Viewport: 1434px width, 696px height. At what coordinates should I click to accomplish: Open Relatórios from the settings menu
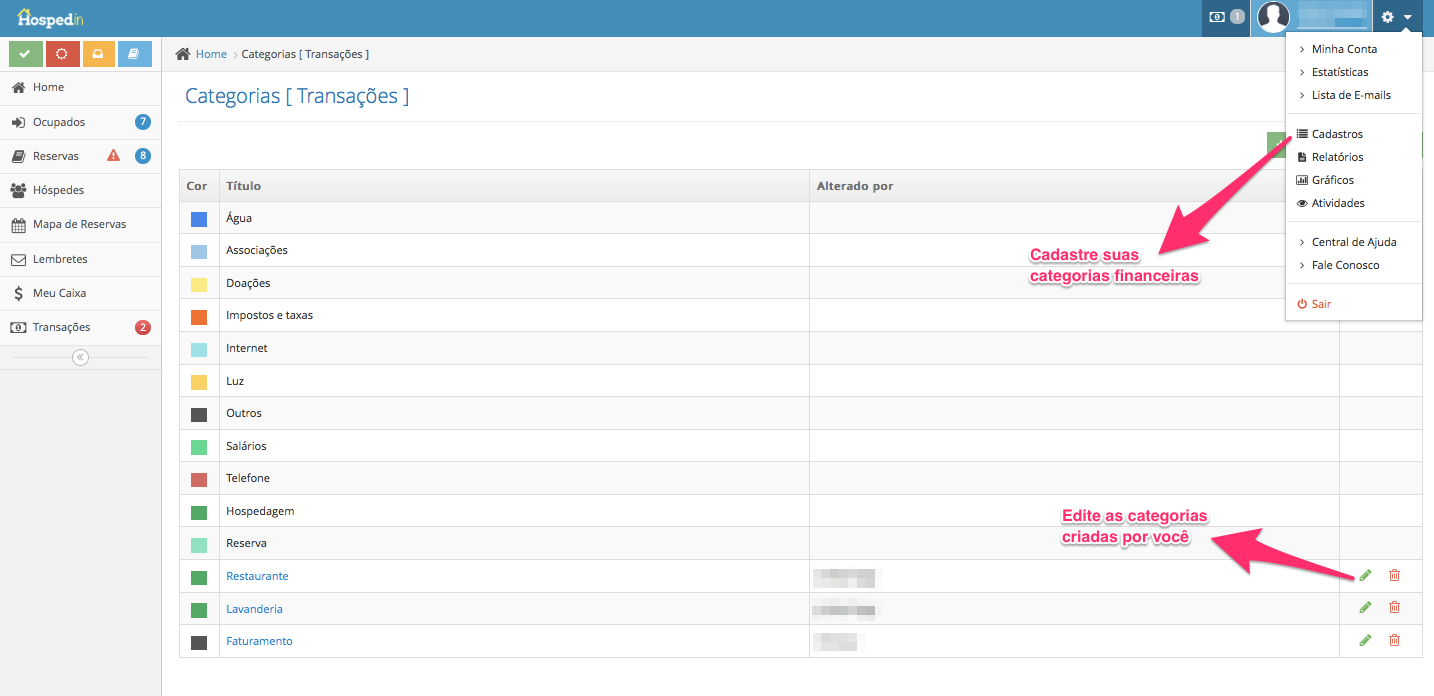pyautogui.click(x=1336, y=157)
